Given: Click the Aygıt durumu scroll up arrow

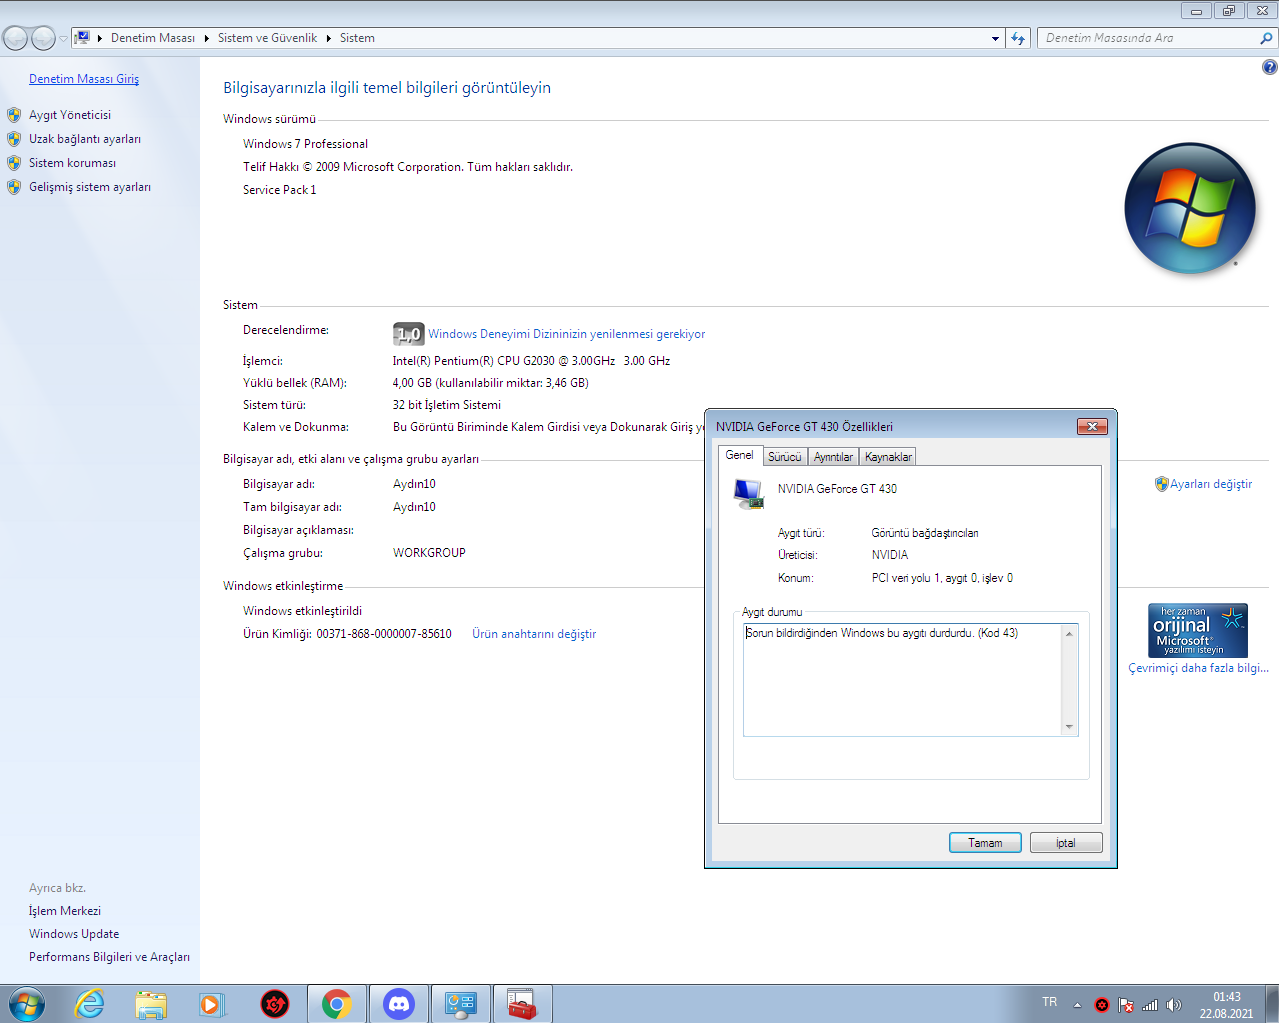Looking at the screenshot, I should coord(1070,633).
